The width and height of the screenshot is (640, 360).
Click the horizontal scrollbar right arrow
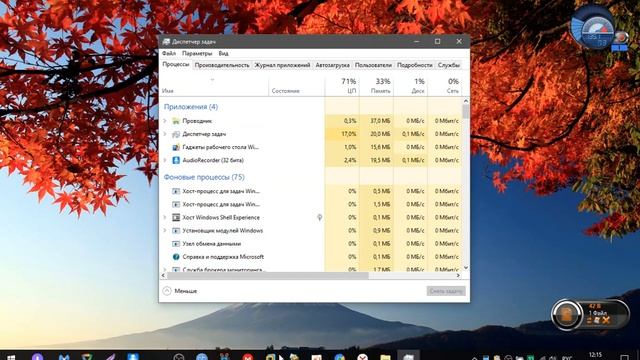(x=458, y=276)
